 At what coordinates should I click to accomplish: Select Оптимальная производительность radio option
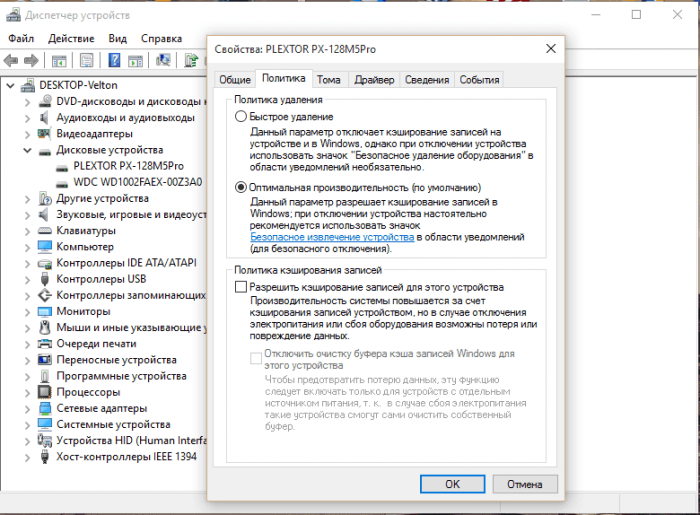pyautogui.click(x=240, y=187)
